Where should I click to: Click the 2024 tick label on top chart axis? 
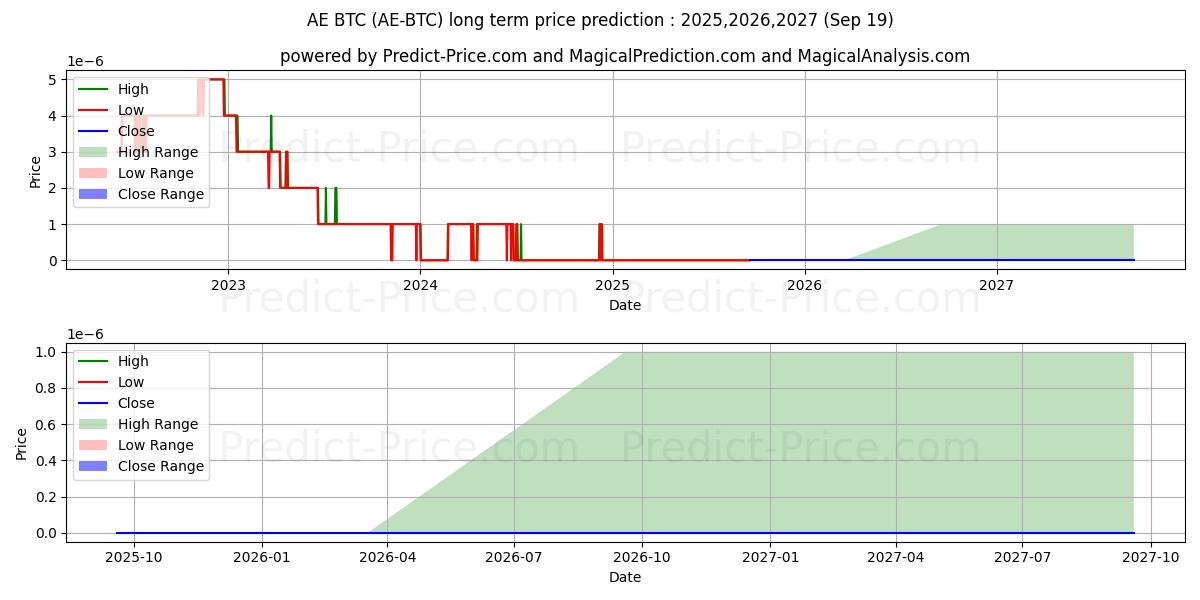pos(420,284)
